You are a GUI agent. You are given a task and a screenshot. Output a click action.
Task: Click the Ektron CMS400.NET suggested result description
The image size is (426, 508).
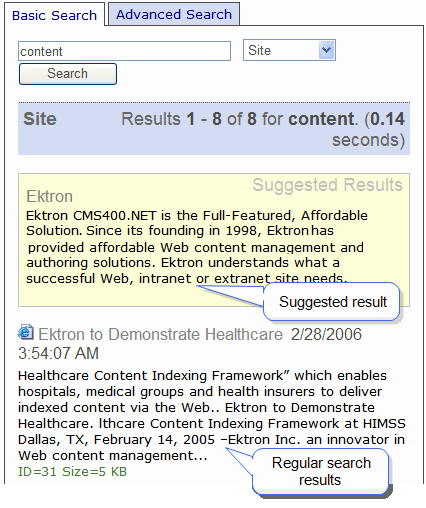(x=197, y=247)
